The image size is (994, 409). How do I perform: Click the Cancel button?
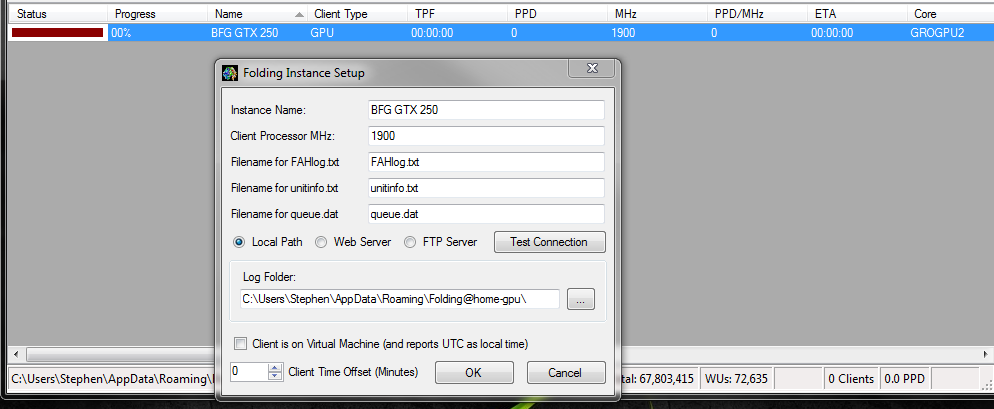click(566, 372)
